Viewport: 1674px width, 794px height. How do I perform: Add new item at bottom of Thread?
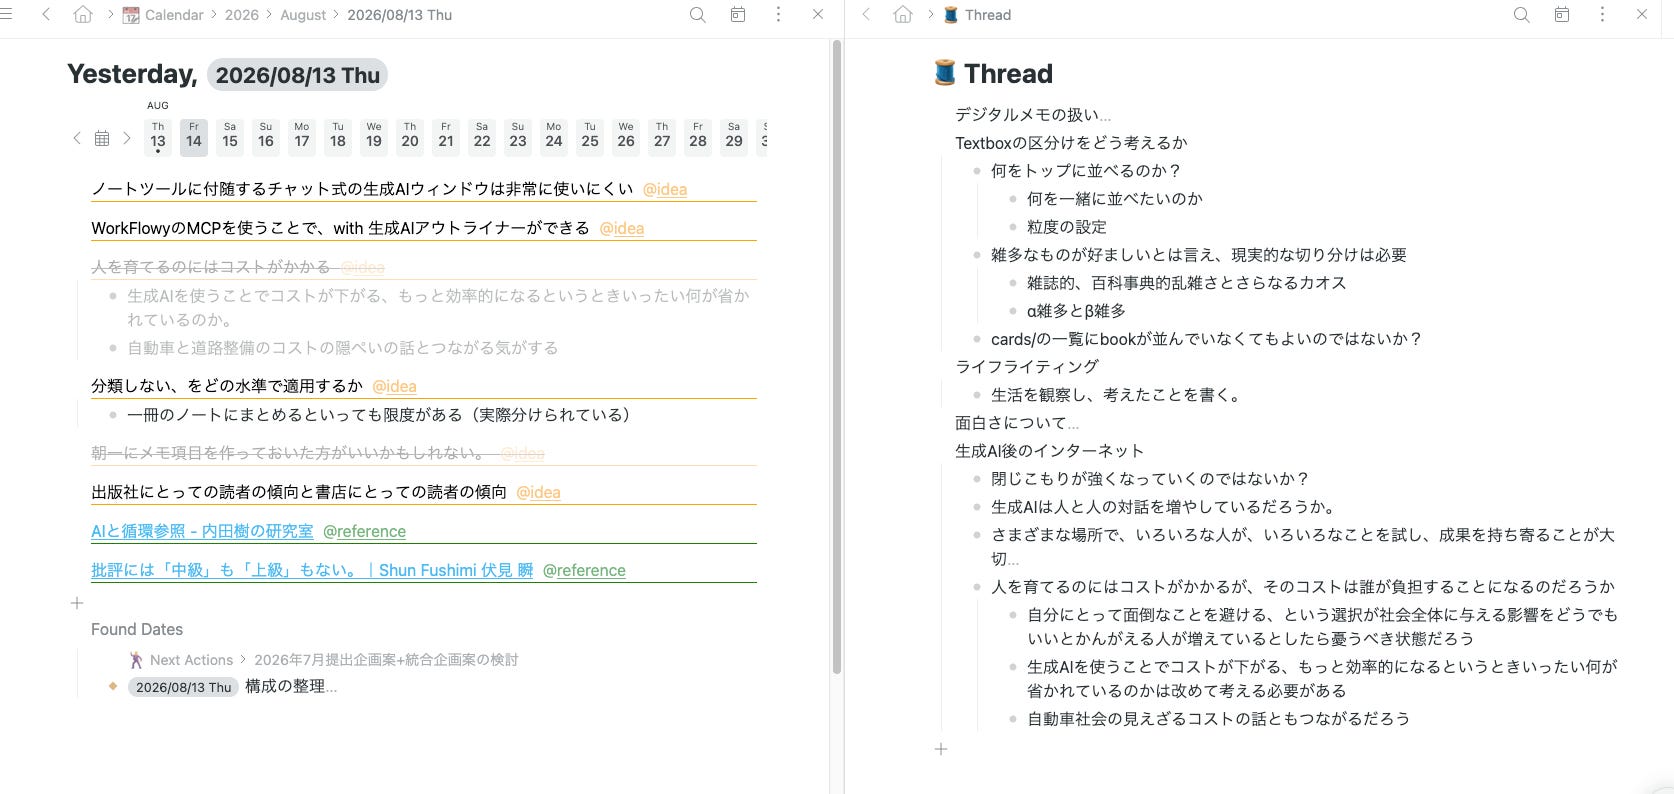[x=941, y=749]
